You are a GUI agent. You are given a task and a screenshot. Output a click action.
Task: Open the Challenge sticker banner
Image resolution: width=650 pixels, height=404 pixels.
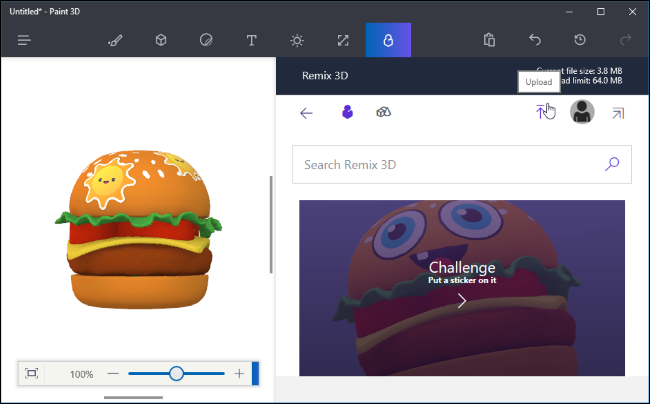[462, 288]
